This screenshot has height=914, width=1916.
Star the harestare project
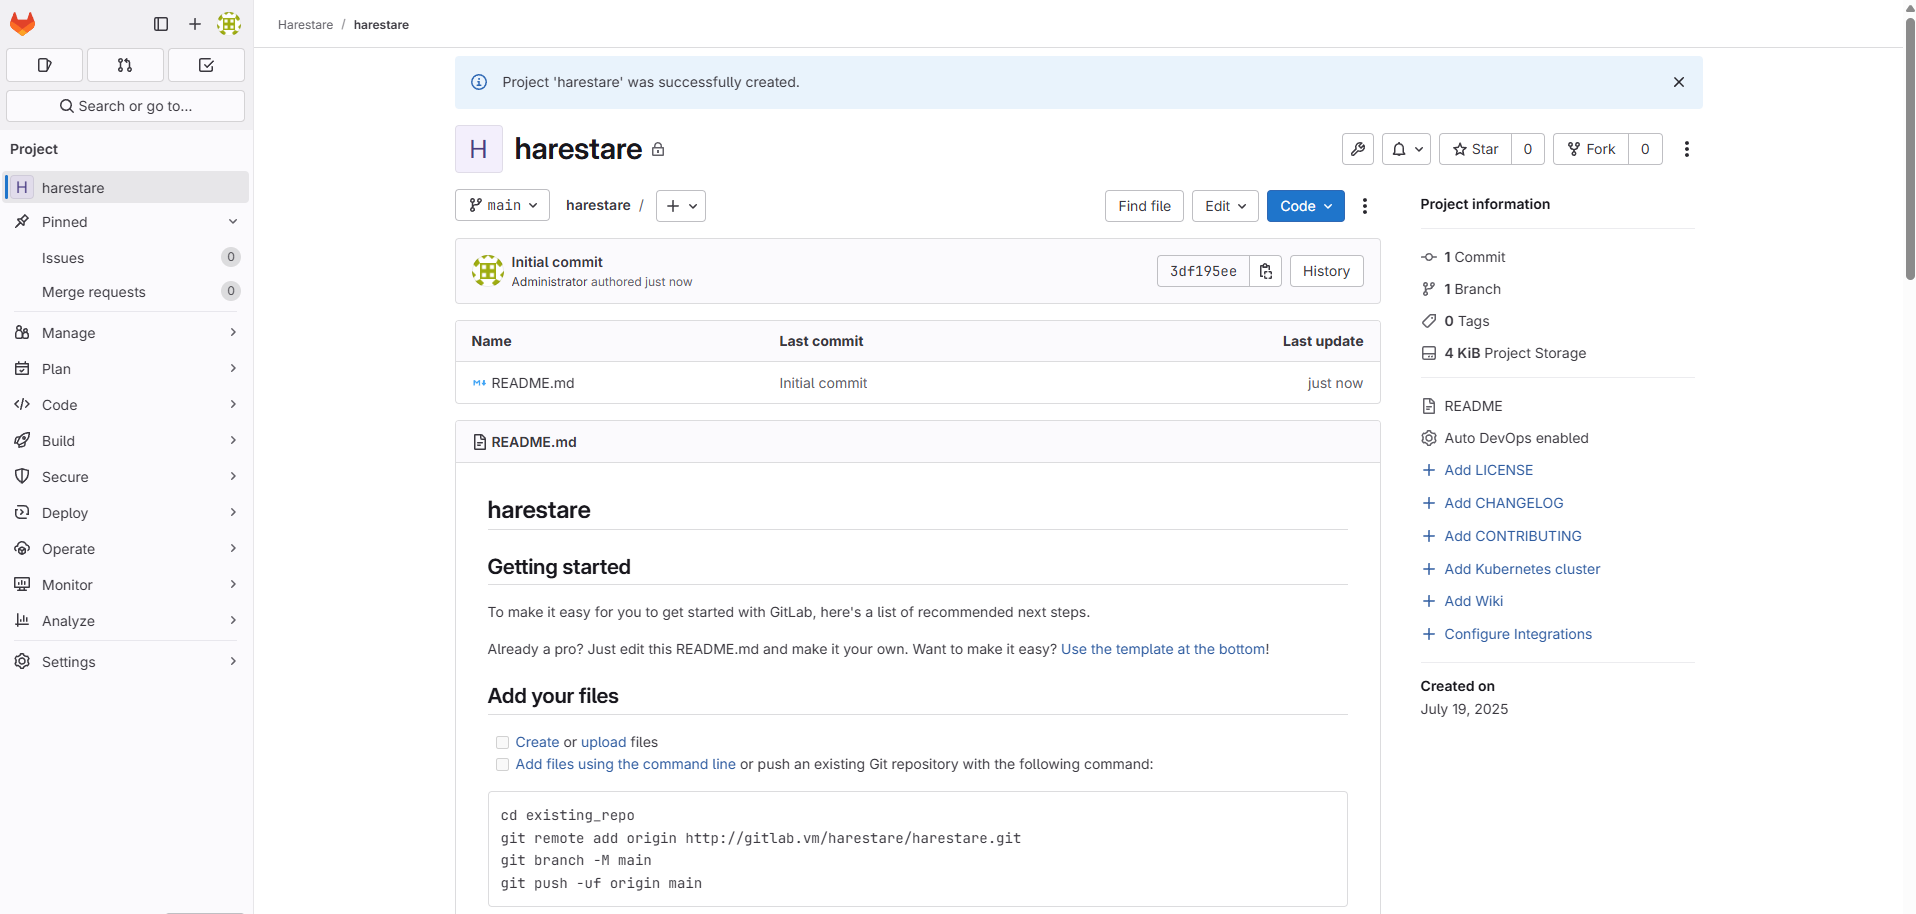1476,149
